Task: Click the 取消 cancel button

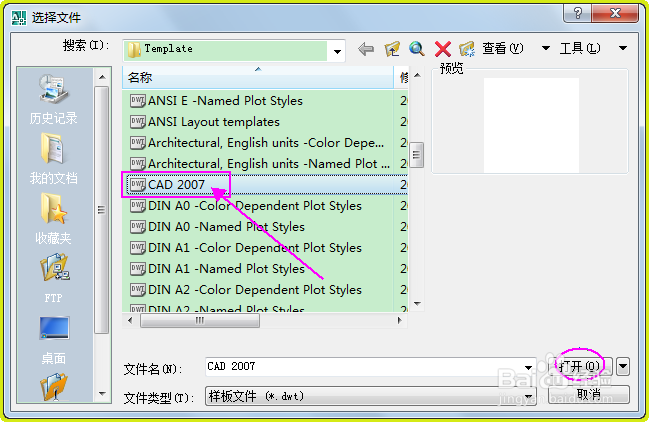Action: tap(589, 394)
